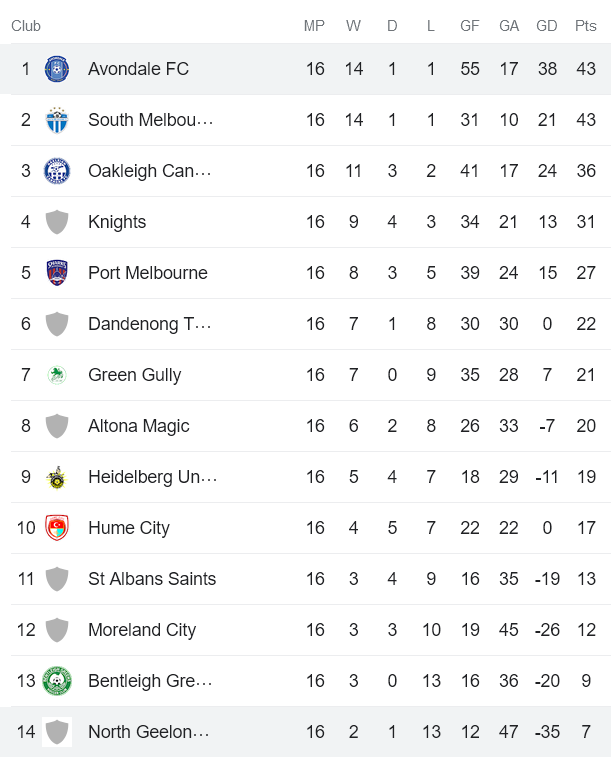Viewport: 611px width, 757px height.
Task: Click the Hume City club crest
Action: [57, 528]
